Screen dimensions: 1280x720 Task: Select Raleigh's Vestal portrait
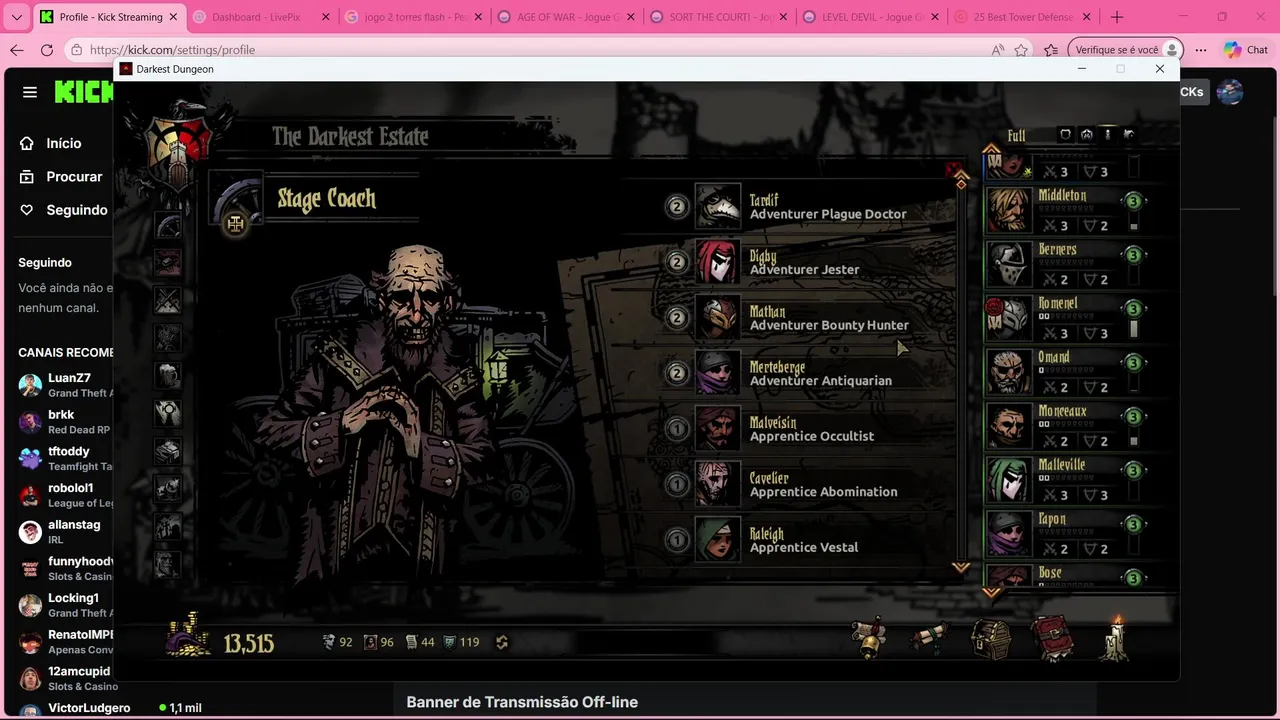click(718, 540)
